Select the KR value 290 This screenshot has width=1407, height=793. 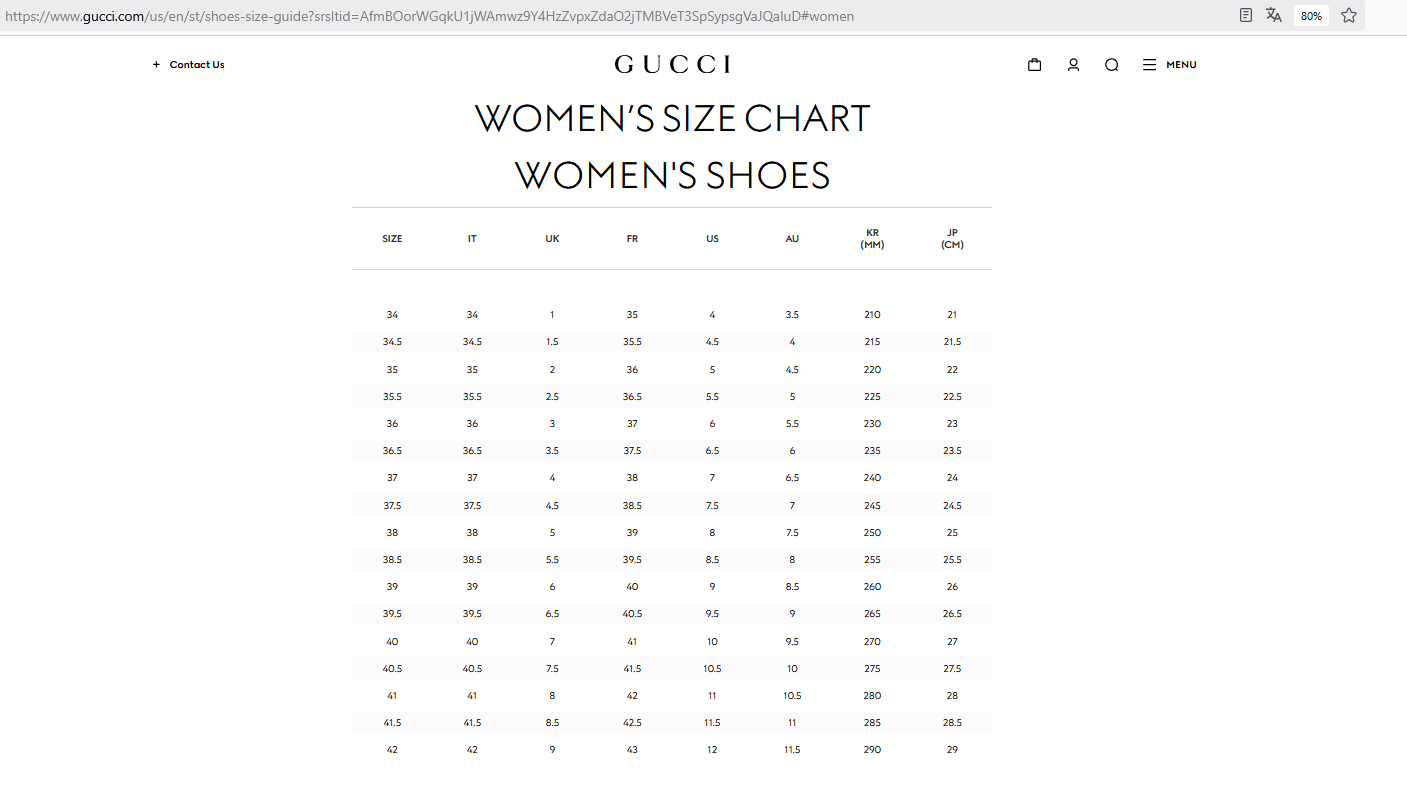pyautogui.click(x=872, y=750)
